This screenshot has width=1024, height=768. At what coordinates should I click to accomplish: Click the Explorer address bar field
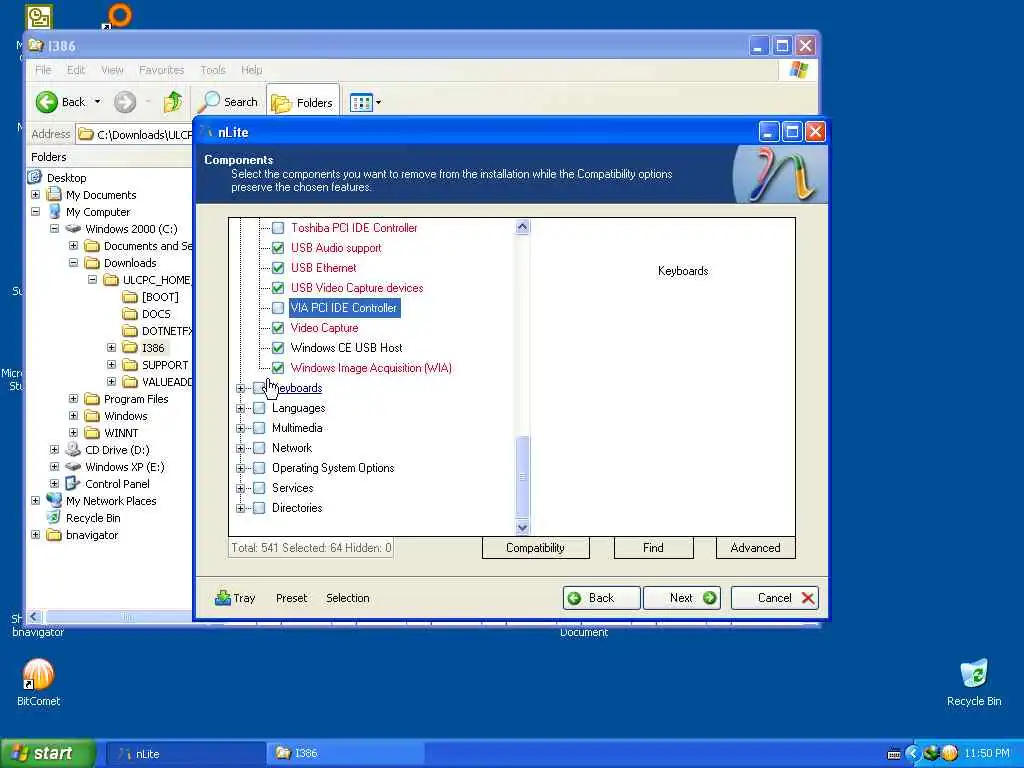[x=136, y=135]
